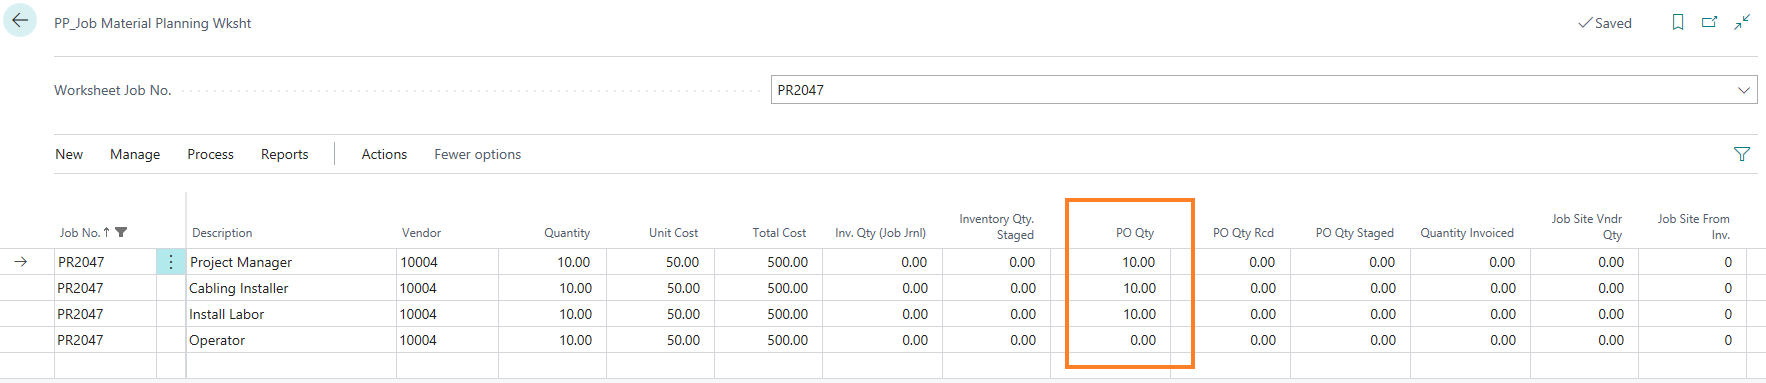
Task: Open page in new window icon
Action: tap(1710, 22)
